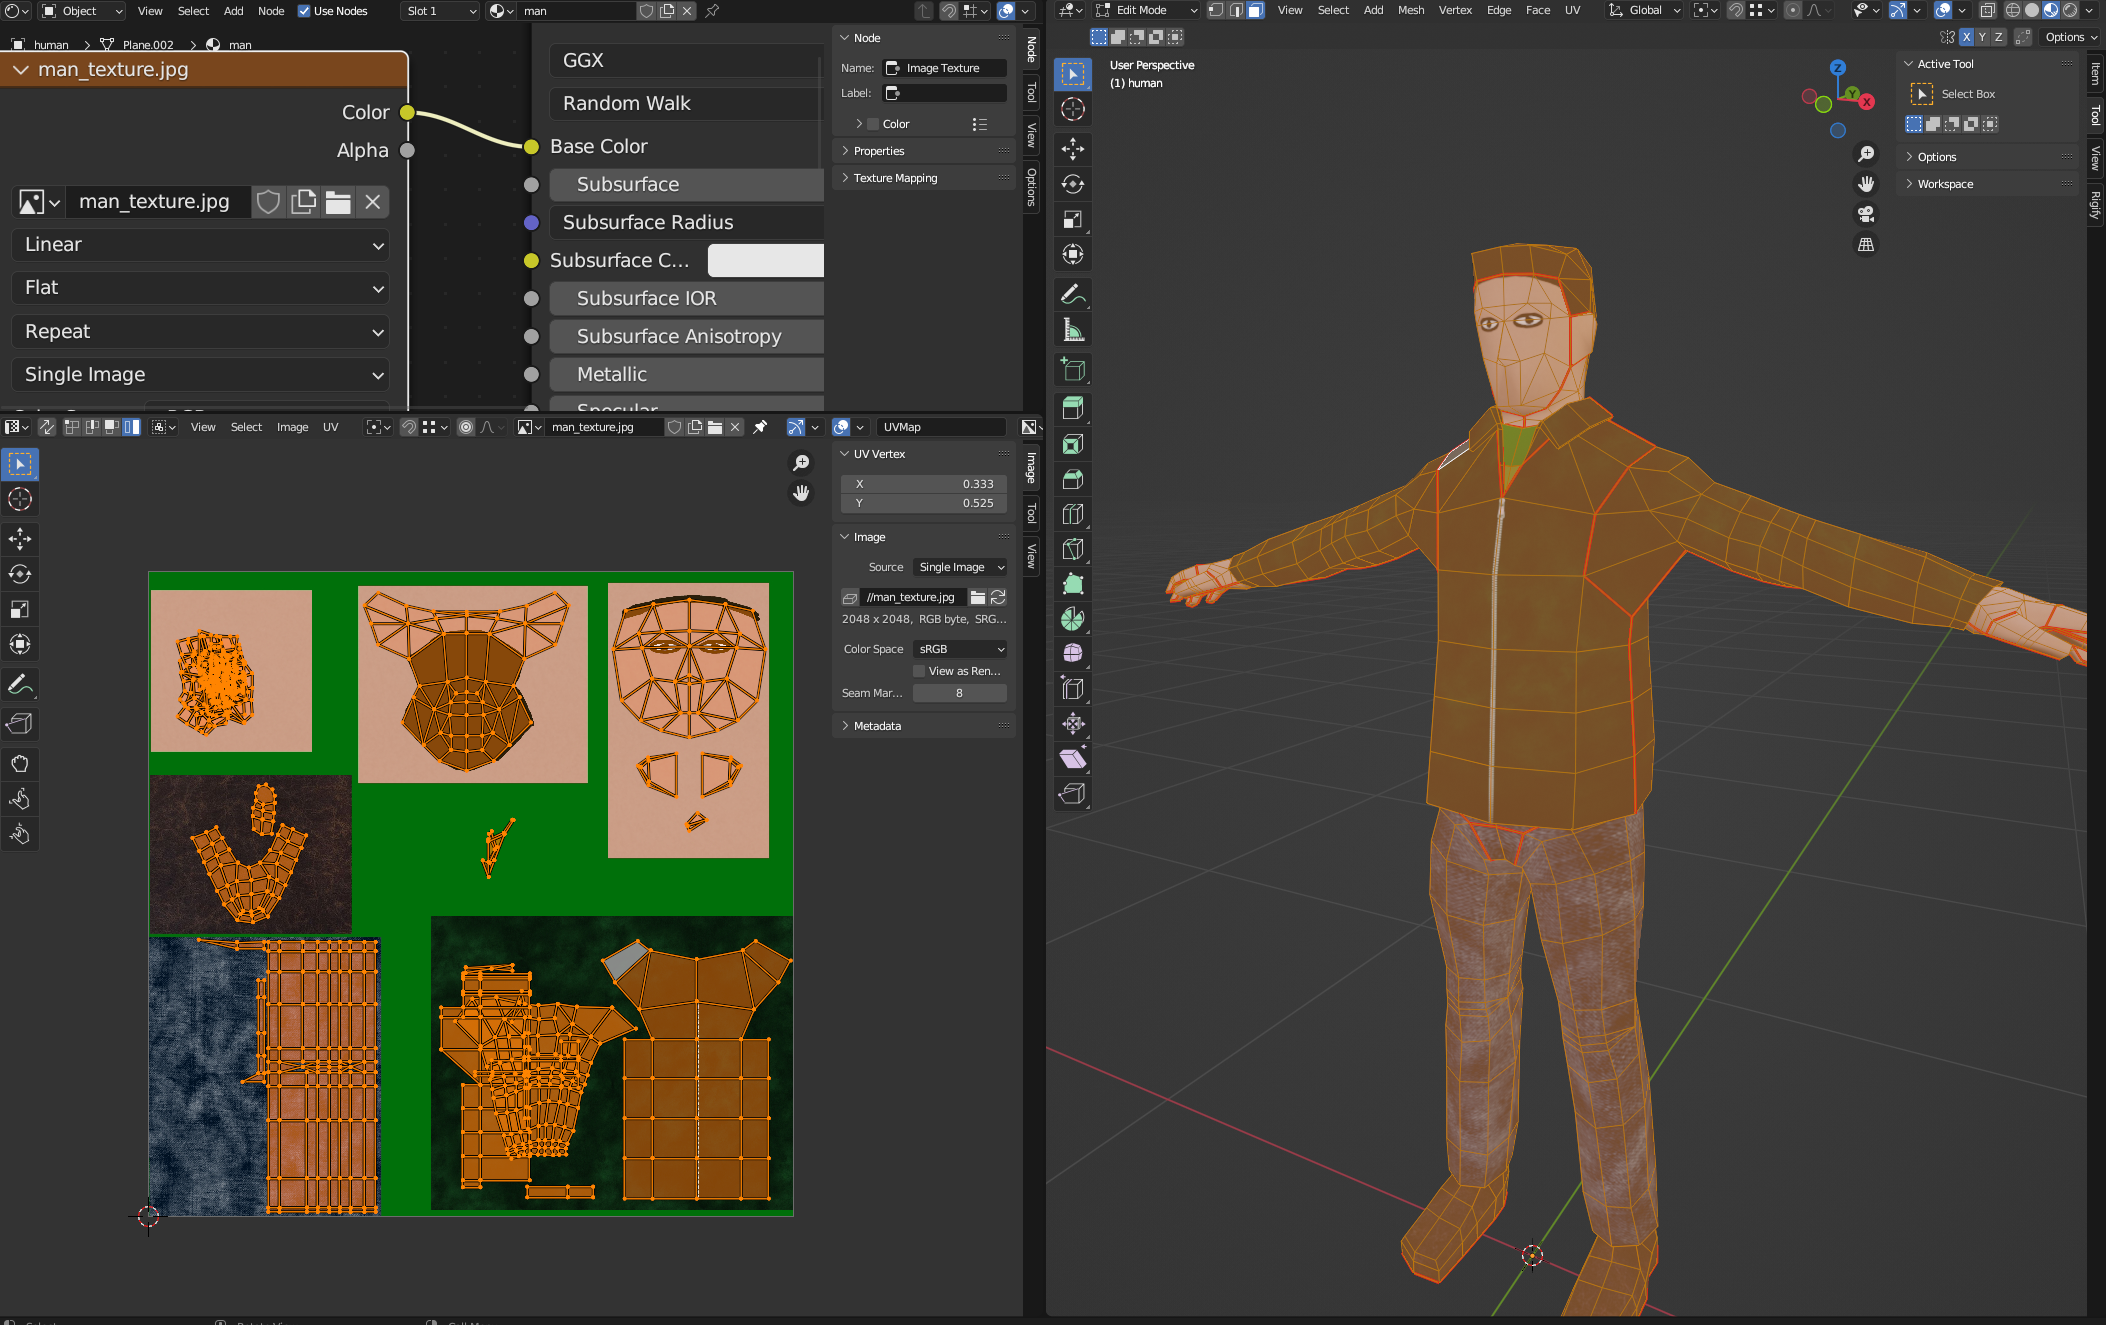
Task: Select the Loop Cut tool
Action: click(1072, 514)
